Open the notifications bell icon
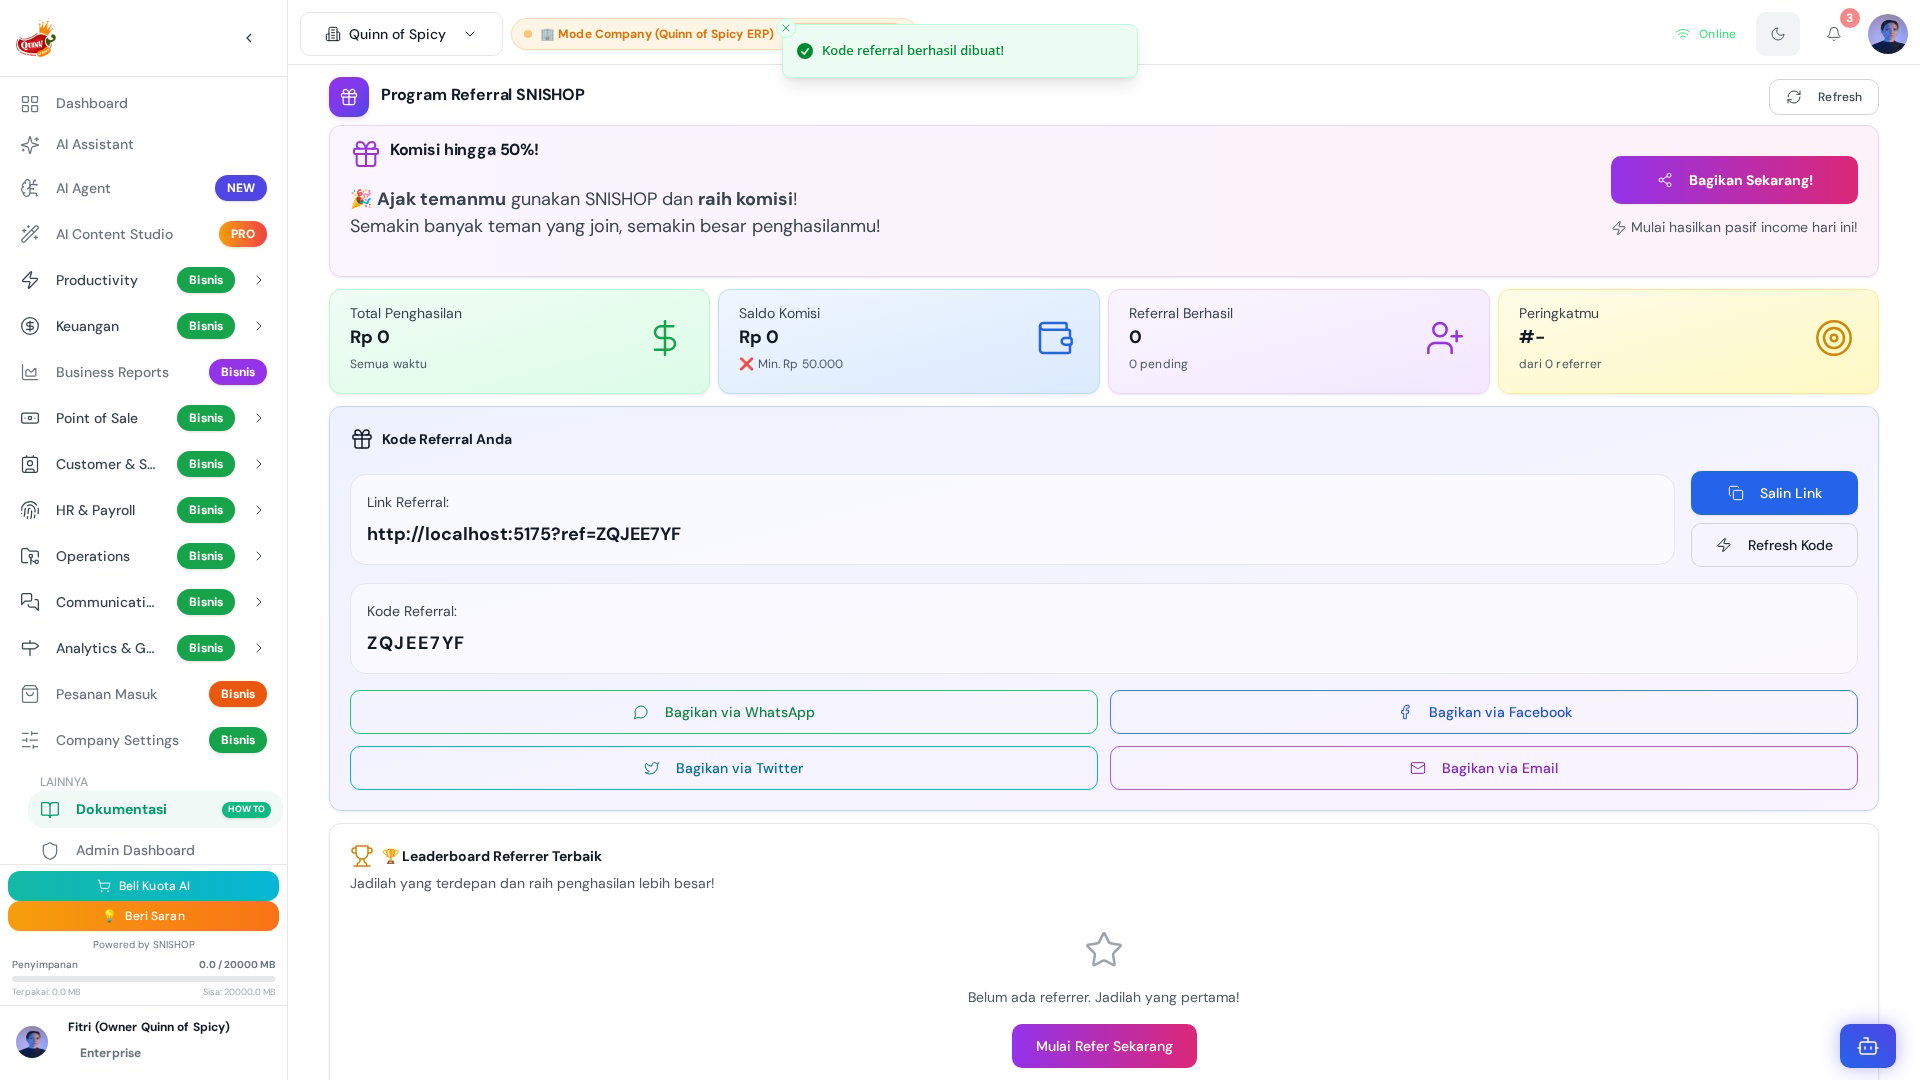 (x=1833, y=34)
